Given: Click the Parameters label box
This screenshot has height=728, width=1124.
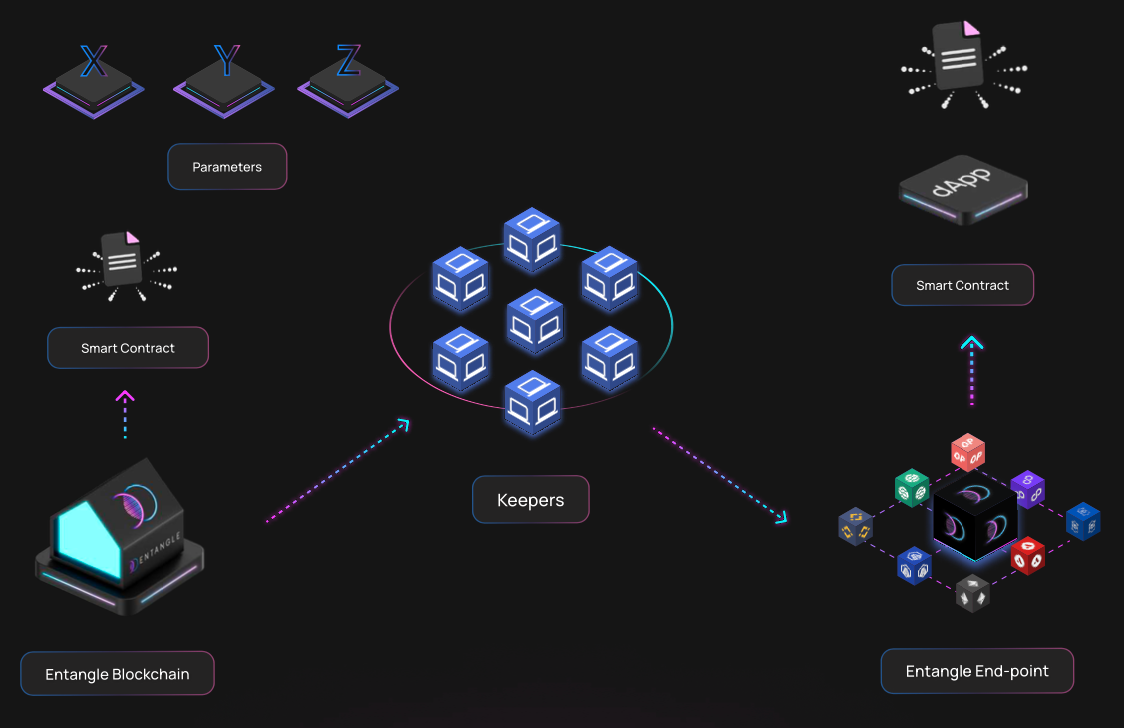Looking at the screenshot, I should [227, 167].
